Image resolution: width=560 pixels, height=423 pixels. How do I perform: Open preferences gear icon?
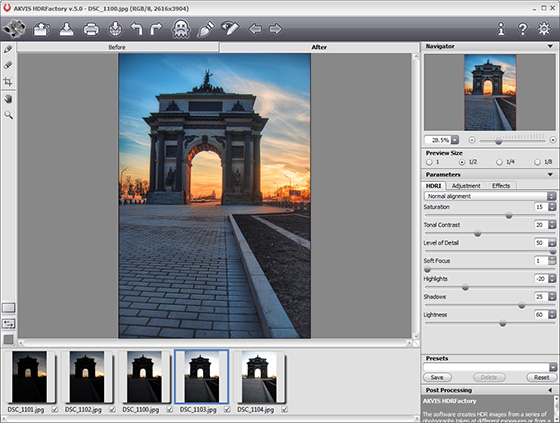pos(544,29)
